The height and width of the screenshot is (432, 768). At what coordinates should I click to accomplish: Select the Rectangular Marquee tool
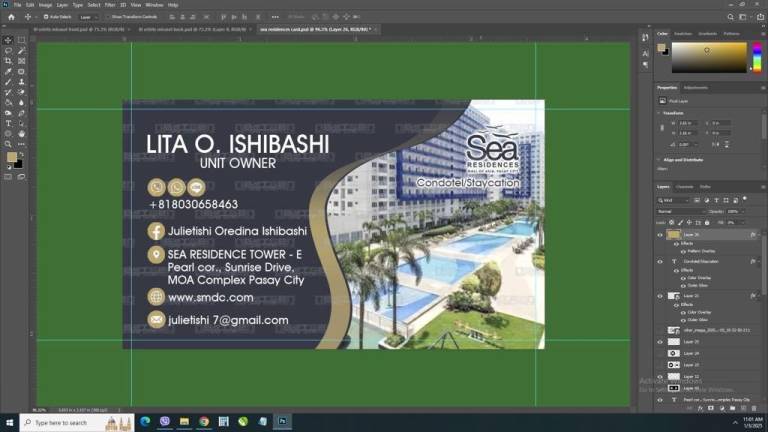(22, 40)
